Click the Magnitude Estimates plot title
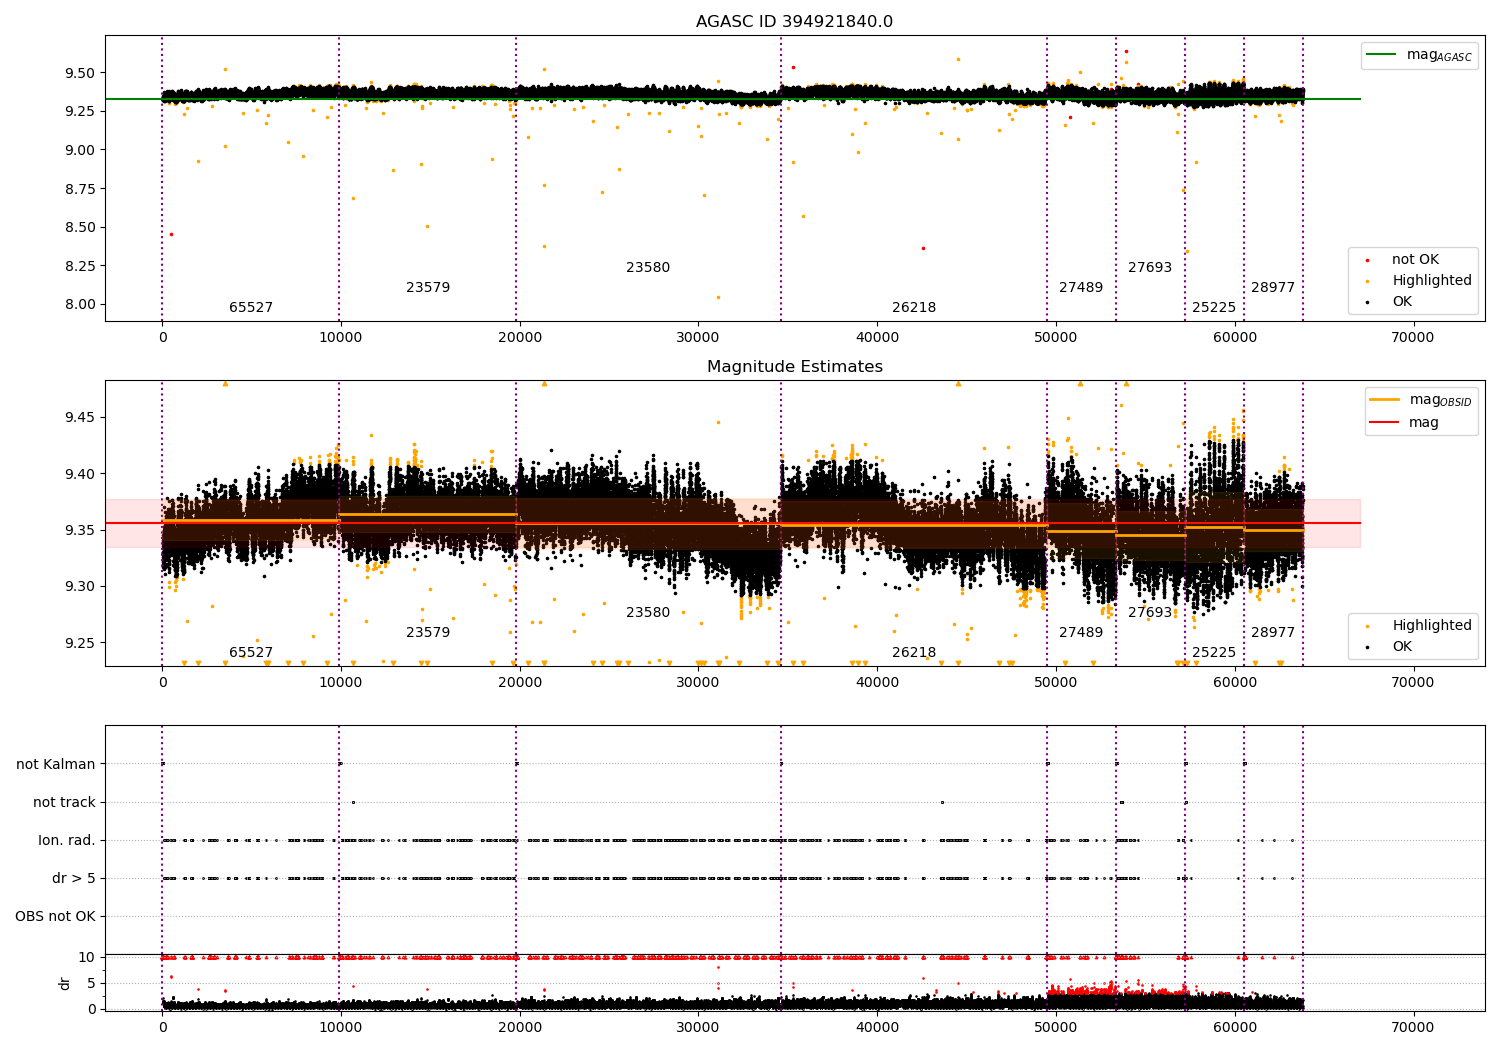This screenshot has width=1500, height=1050. (794, 367)
